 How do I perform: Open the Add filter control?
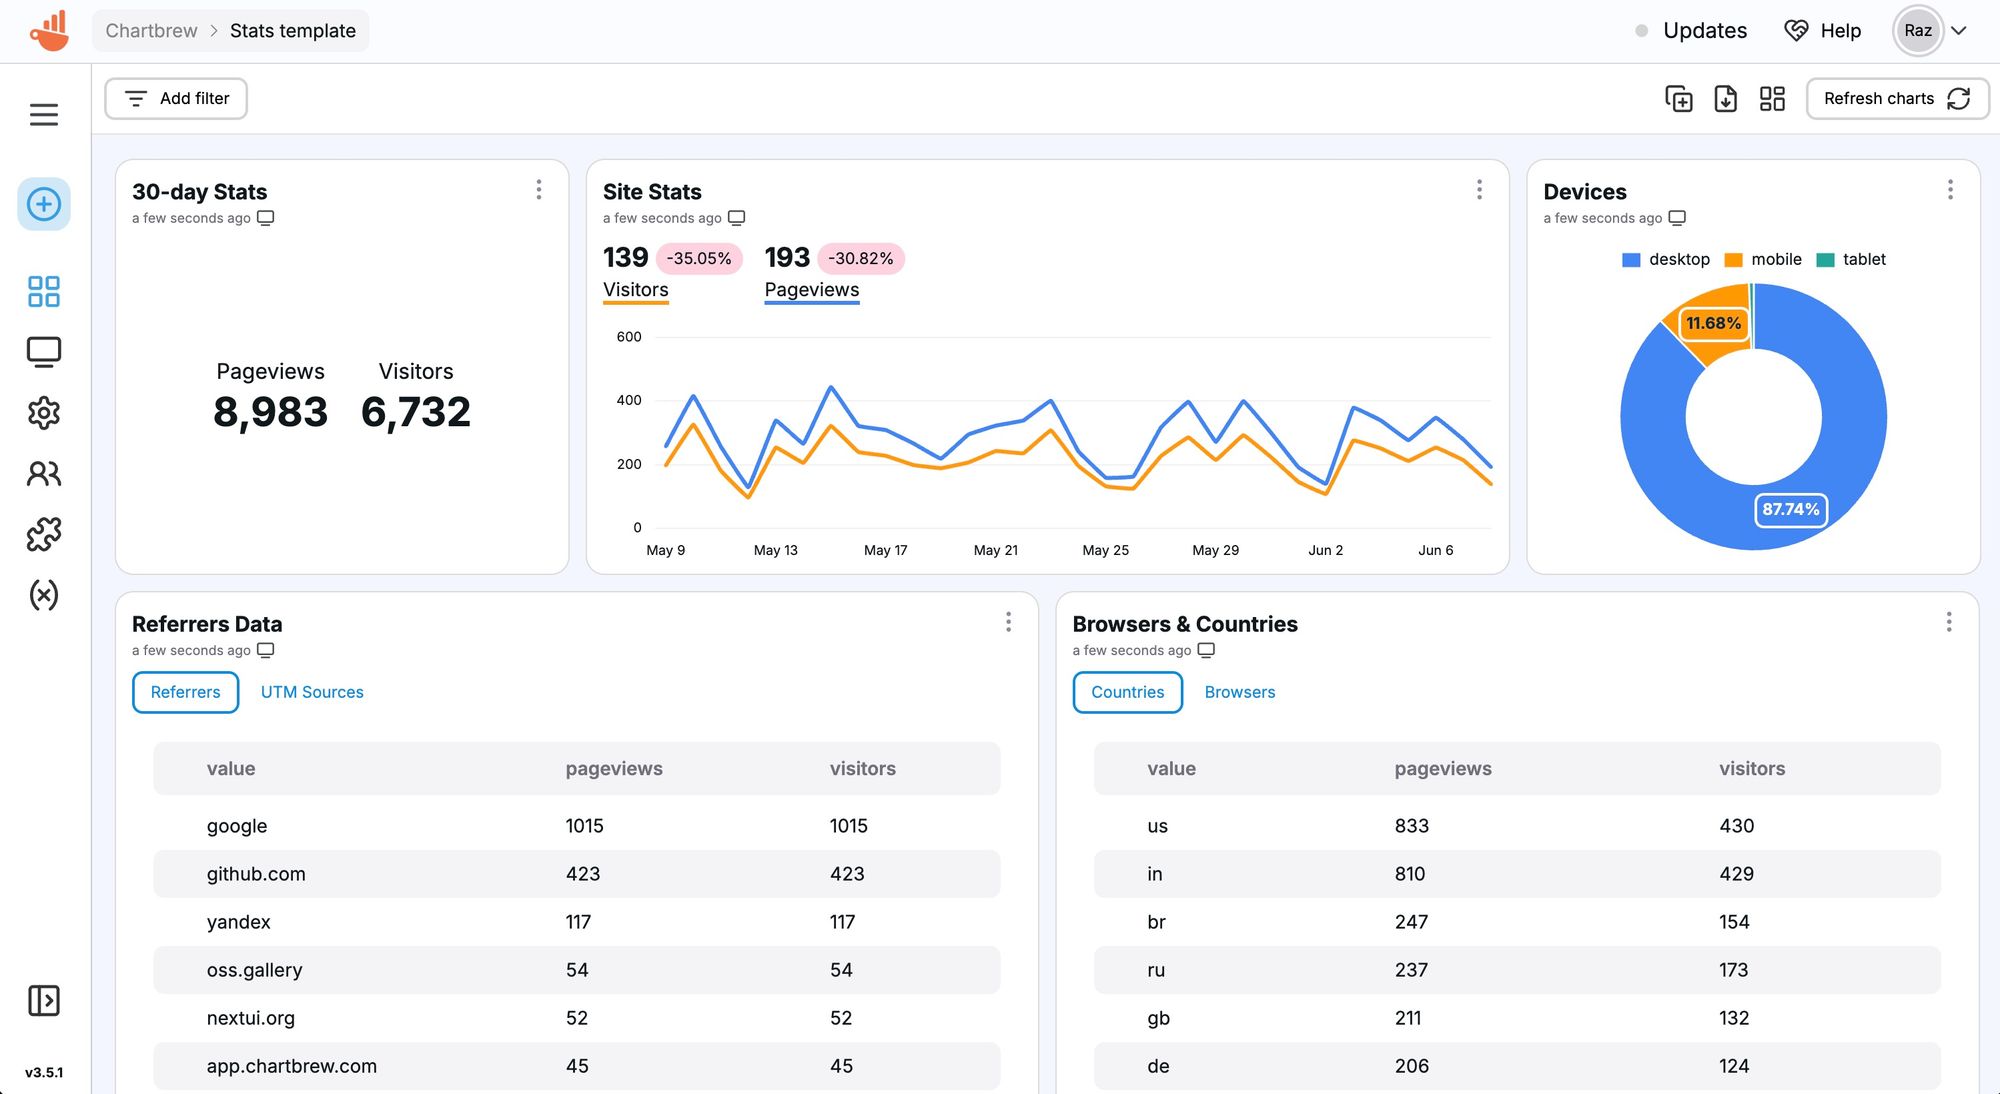pos(175,98)
